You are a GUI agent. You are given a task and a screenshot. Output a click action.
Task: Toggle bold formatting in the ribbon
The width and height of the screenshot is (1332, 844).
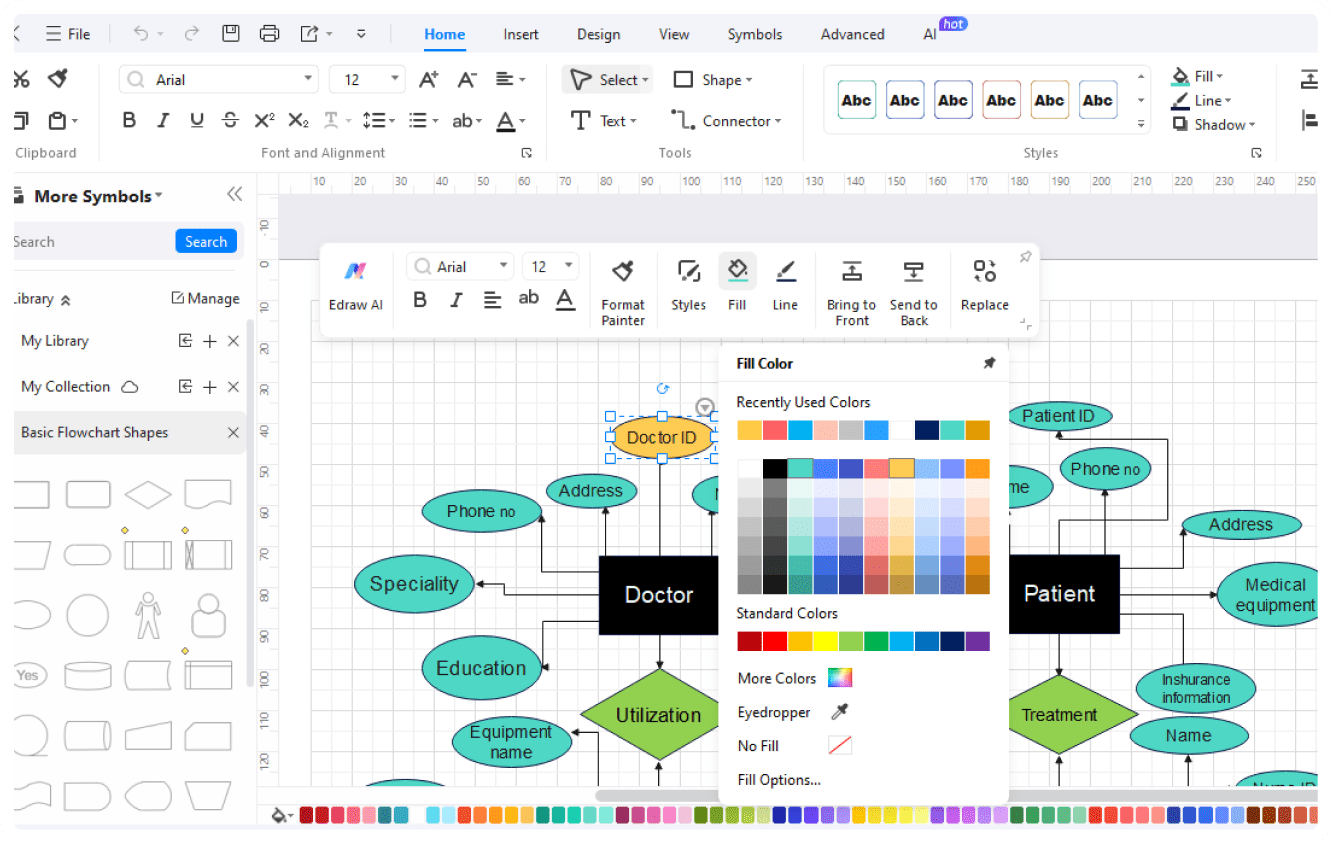coord(129,119)
